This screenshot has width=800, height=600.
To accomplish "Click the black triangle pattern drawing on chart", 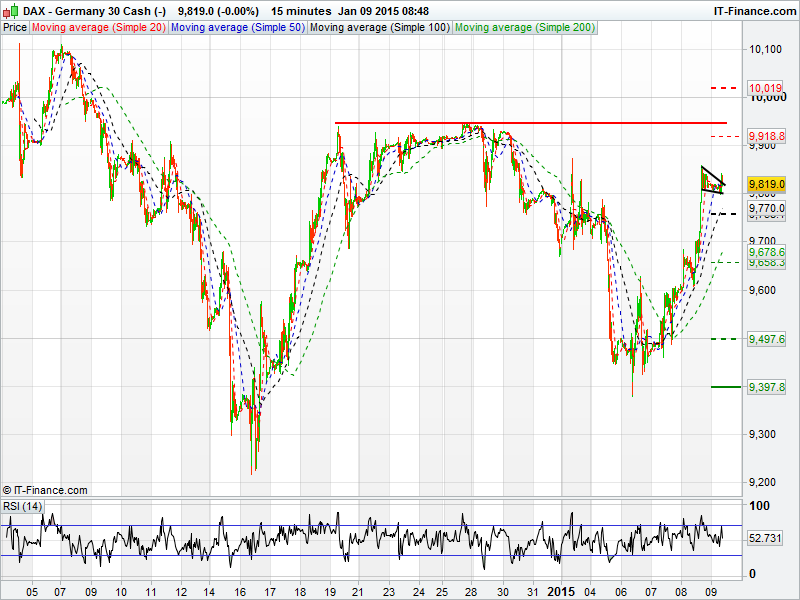I will [x=711, y=181].
